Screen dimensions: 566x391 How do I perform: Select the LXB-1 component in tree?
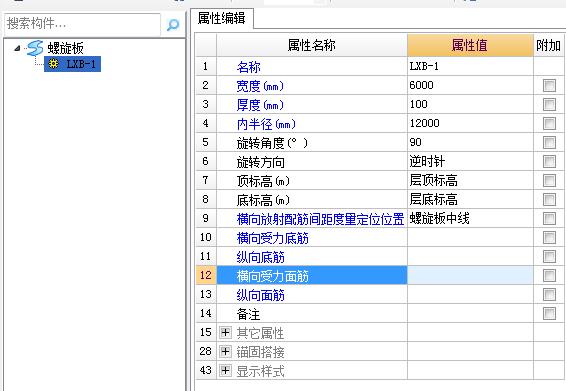(x=72, y=64)
